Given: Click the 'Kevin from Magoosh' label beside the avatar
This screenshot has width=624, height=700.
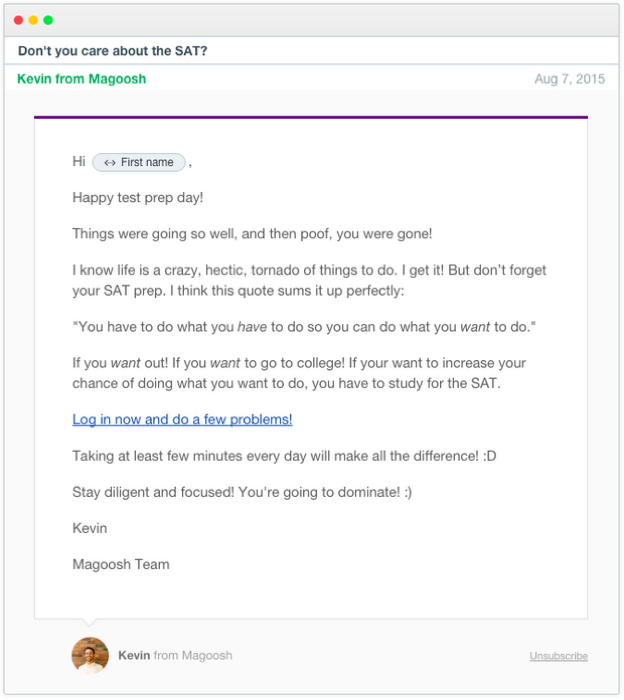Looking at the screenshot, I should coord(175,656).
